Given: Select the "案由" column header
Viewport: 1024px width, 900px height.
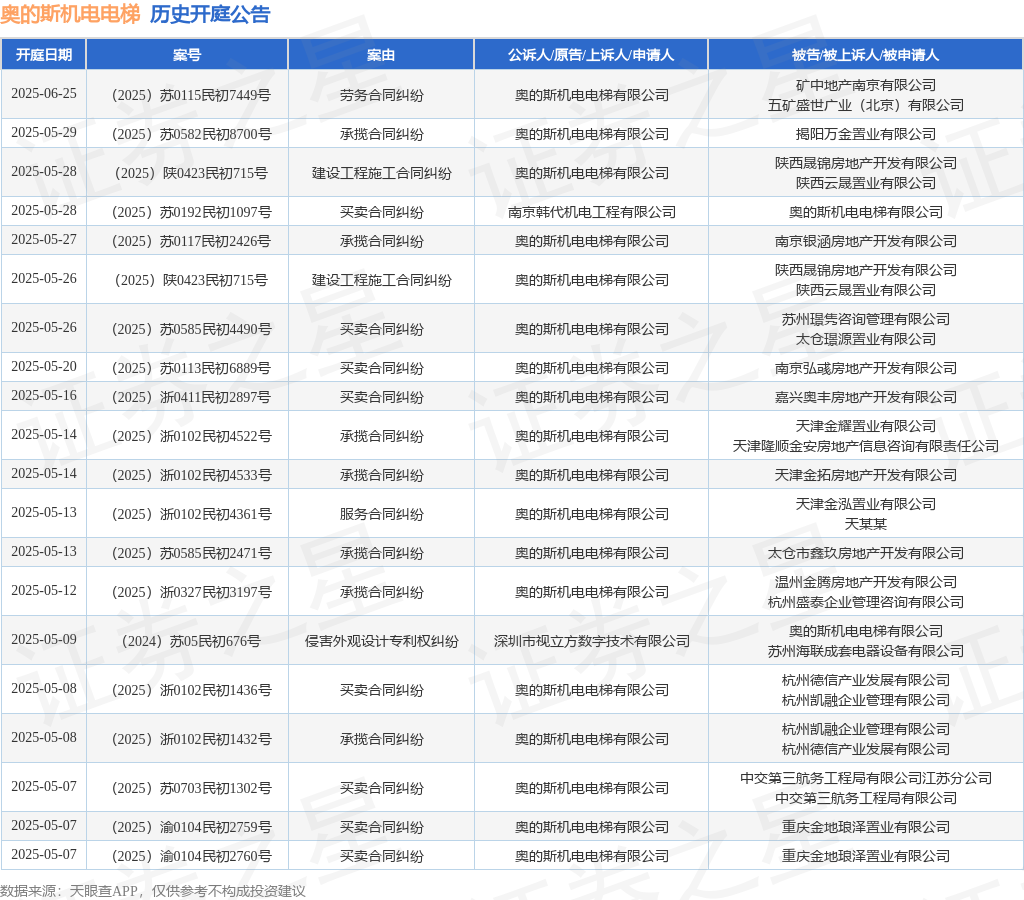Looking at the screenshot, I should click(381, 55).
